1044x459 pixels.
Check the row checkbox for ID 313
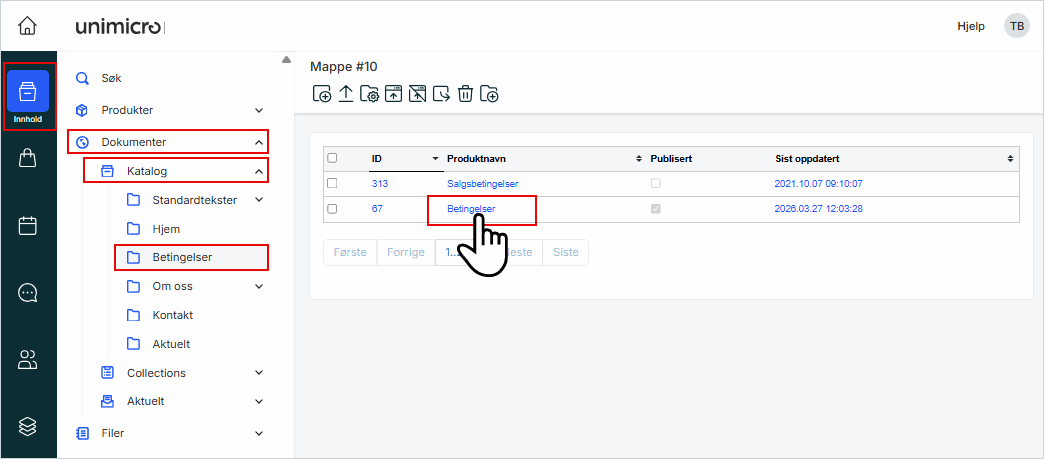[x=333, y=183]
